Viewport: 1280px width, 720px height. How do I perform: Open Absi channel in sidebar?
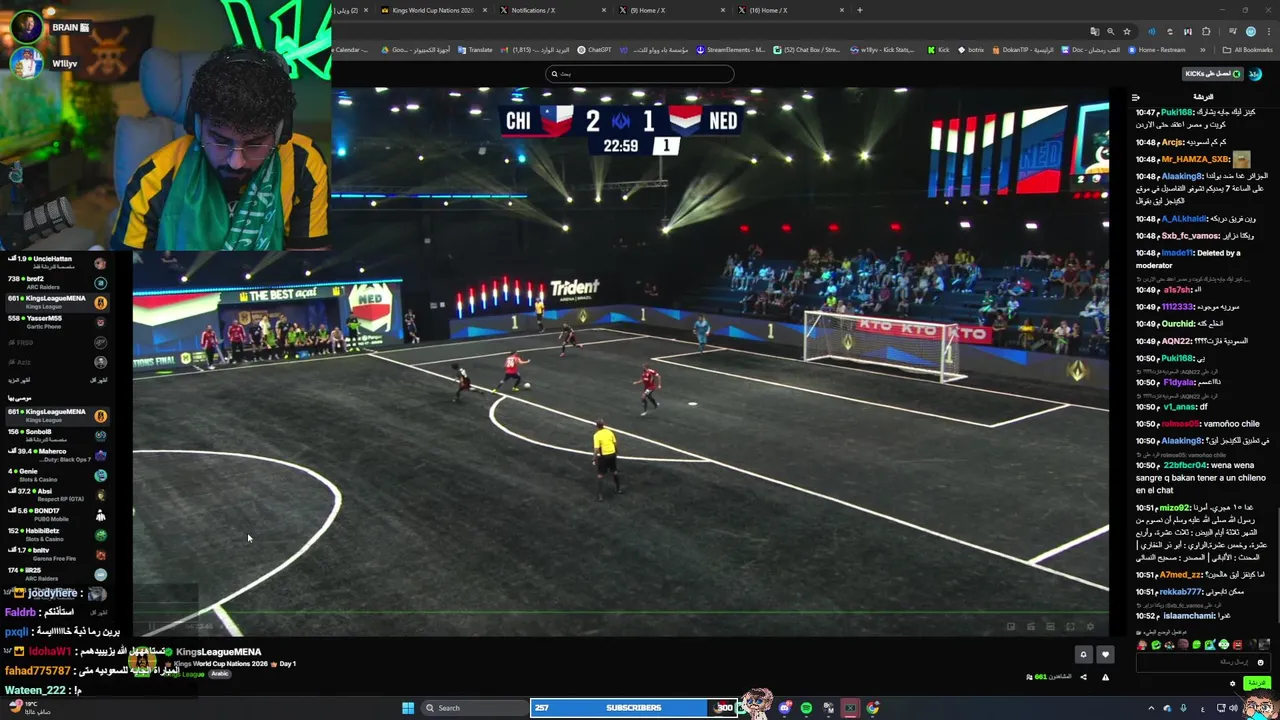pyautogui.click(x=57, y=495)
